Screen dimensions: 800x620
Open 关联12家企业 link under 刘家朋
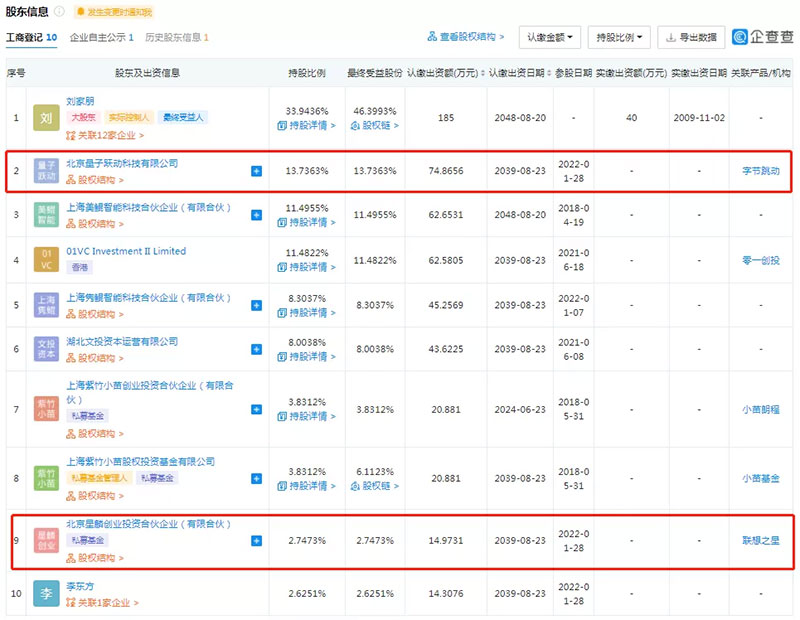point(105,135)
